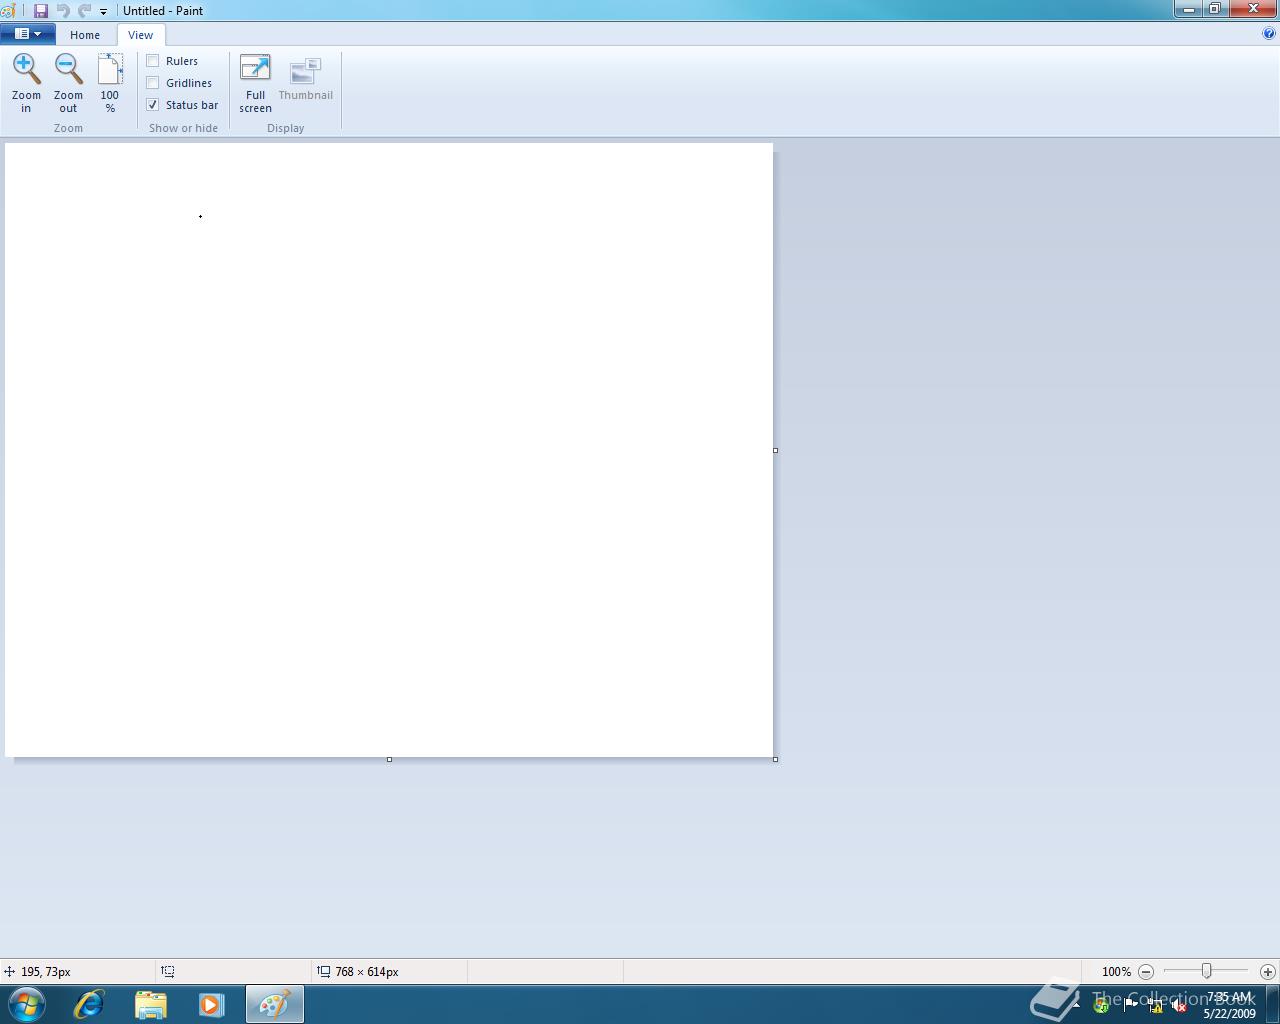Screen dimensions: 1280x1024
Task: Enable the Rulers checkbox
Action: tap(152, 60)
